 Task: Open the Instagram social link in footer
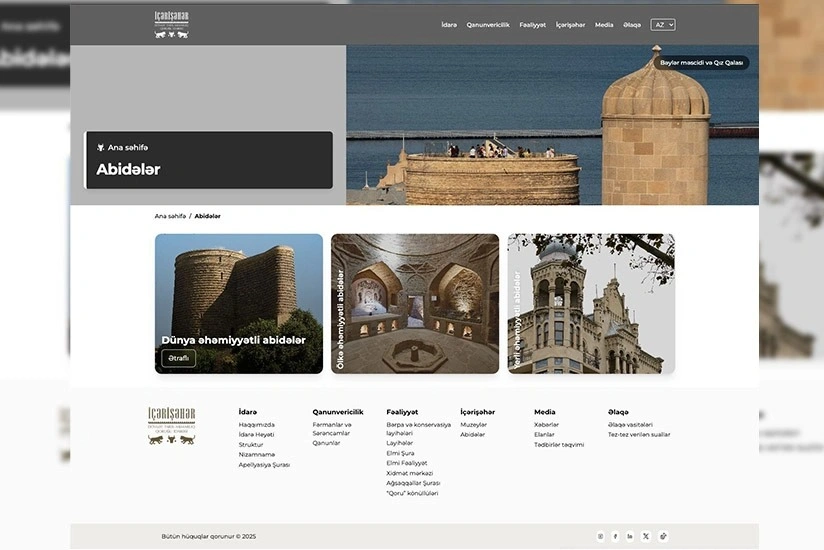pyautogui.click(x=600, y=536)
